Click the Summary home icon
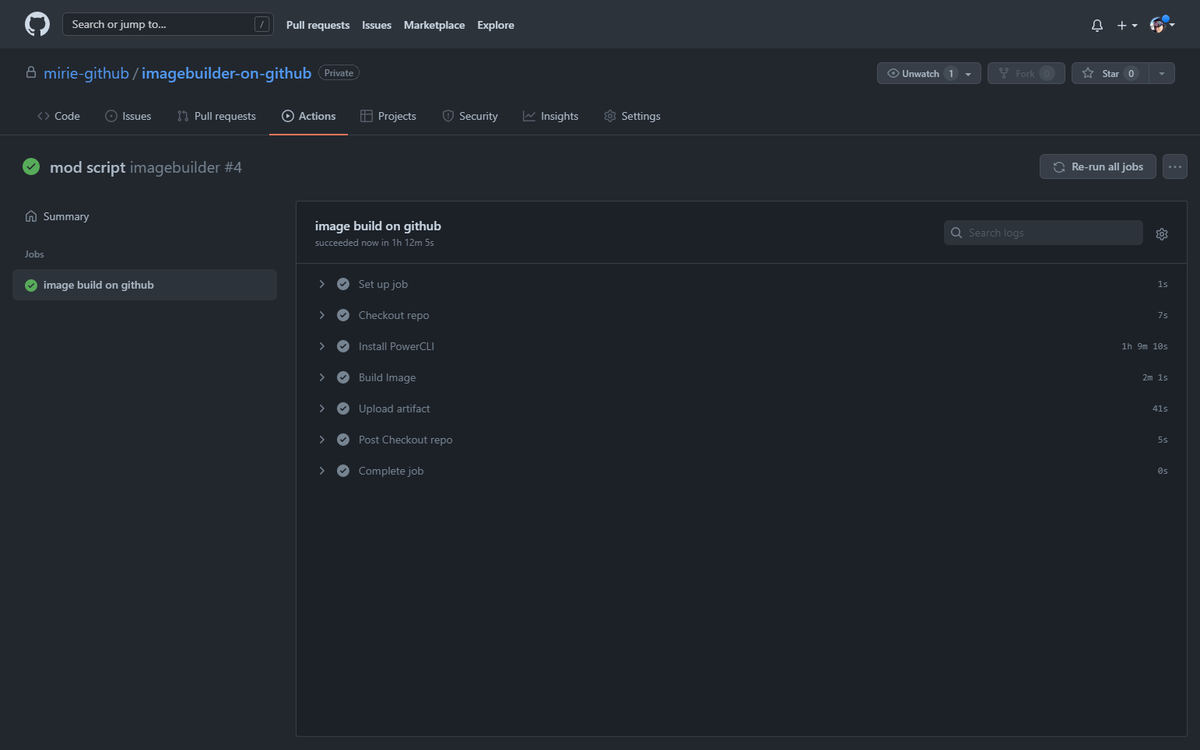The image size is (1200, 750). click(31, 216)
